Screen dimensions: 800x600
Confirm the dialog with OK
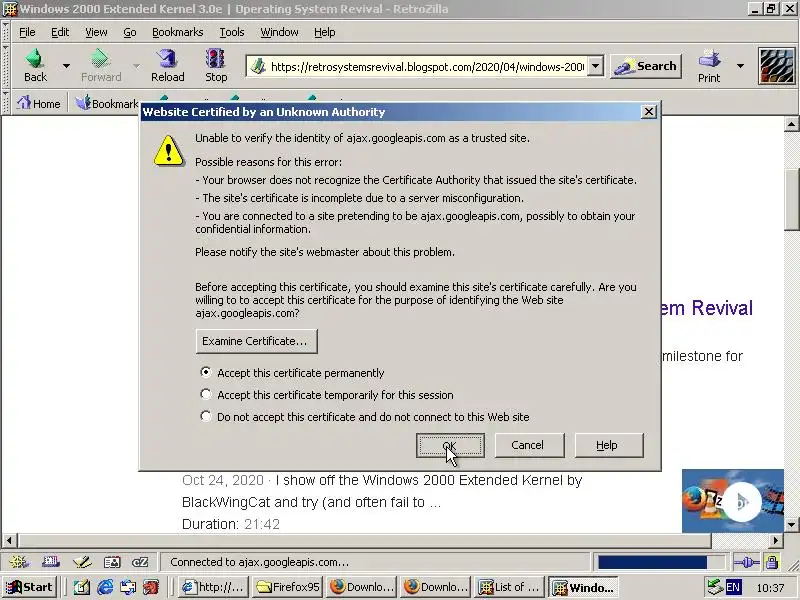[450, 445]
